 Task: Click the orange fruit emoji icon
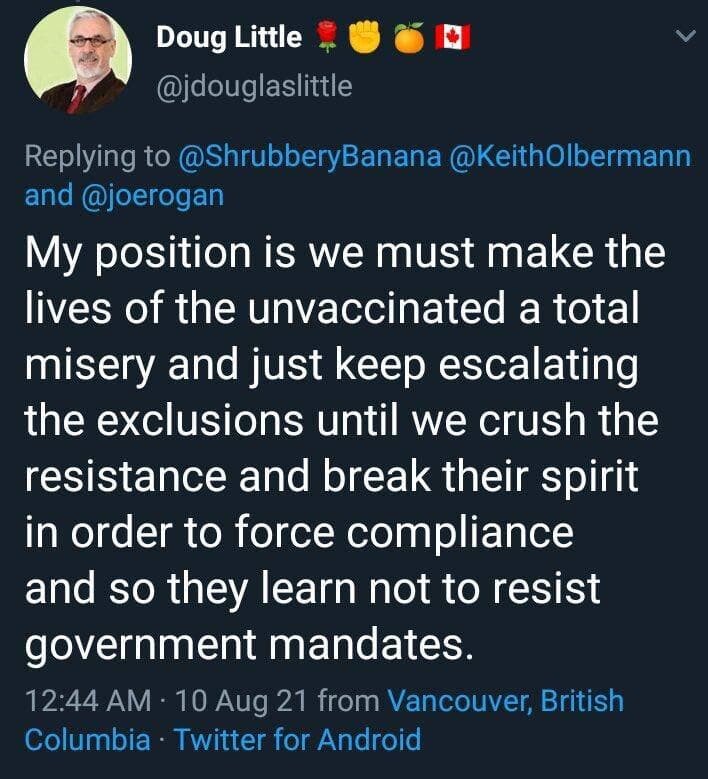coord(411,38)
